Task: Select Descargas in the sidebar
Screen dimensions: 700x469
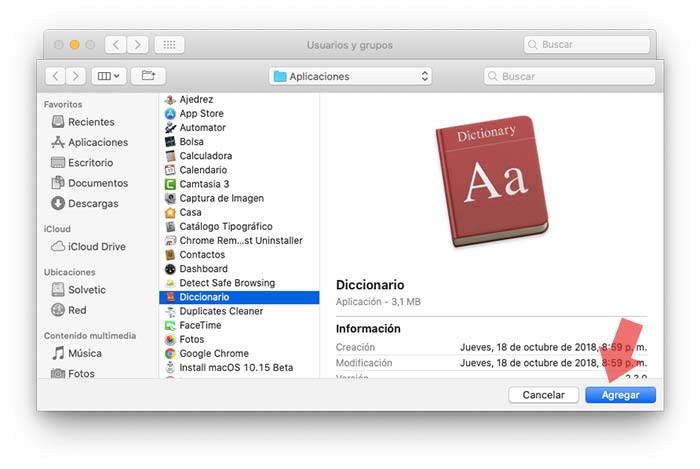Action: [x=85, y=203]
